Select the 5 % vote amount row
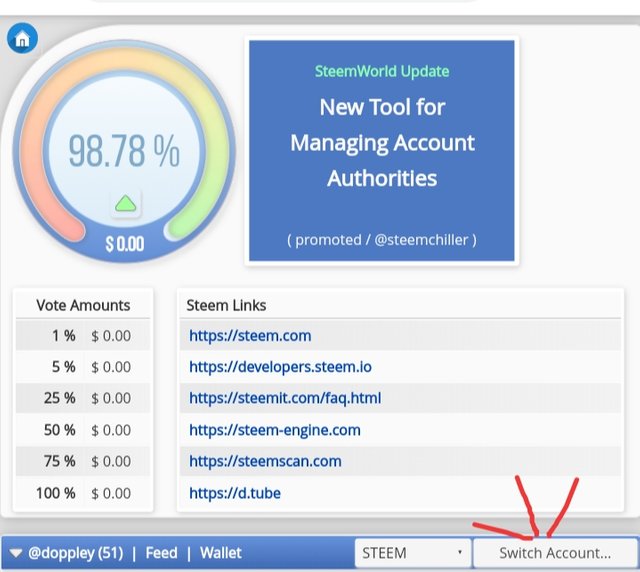 [83, 367]
